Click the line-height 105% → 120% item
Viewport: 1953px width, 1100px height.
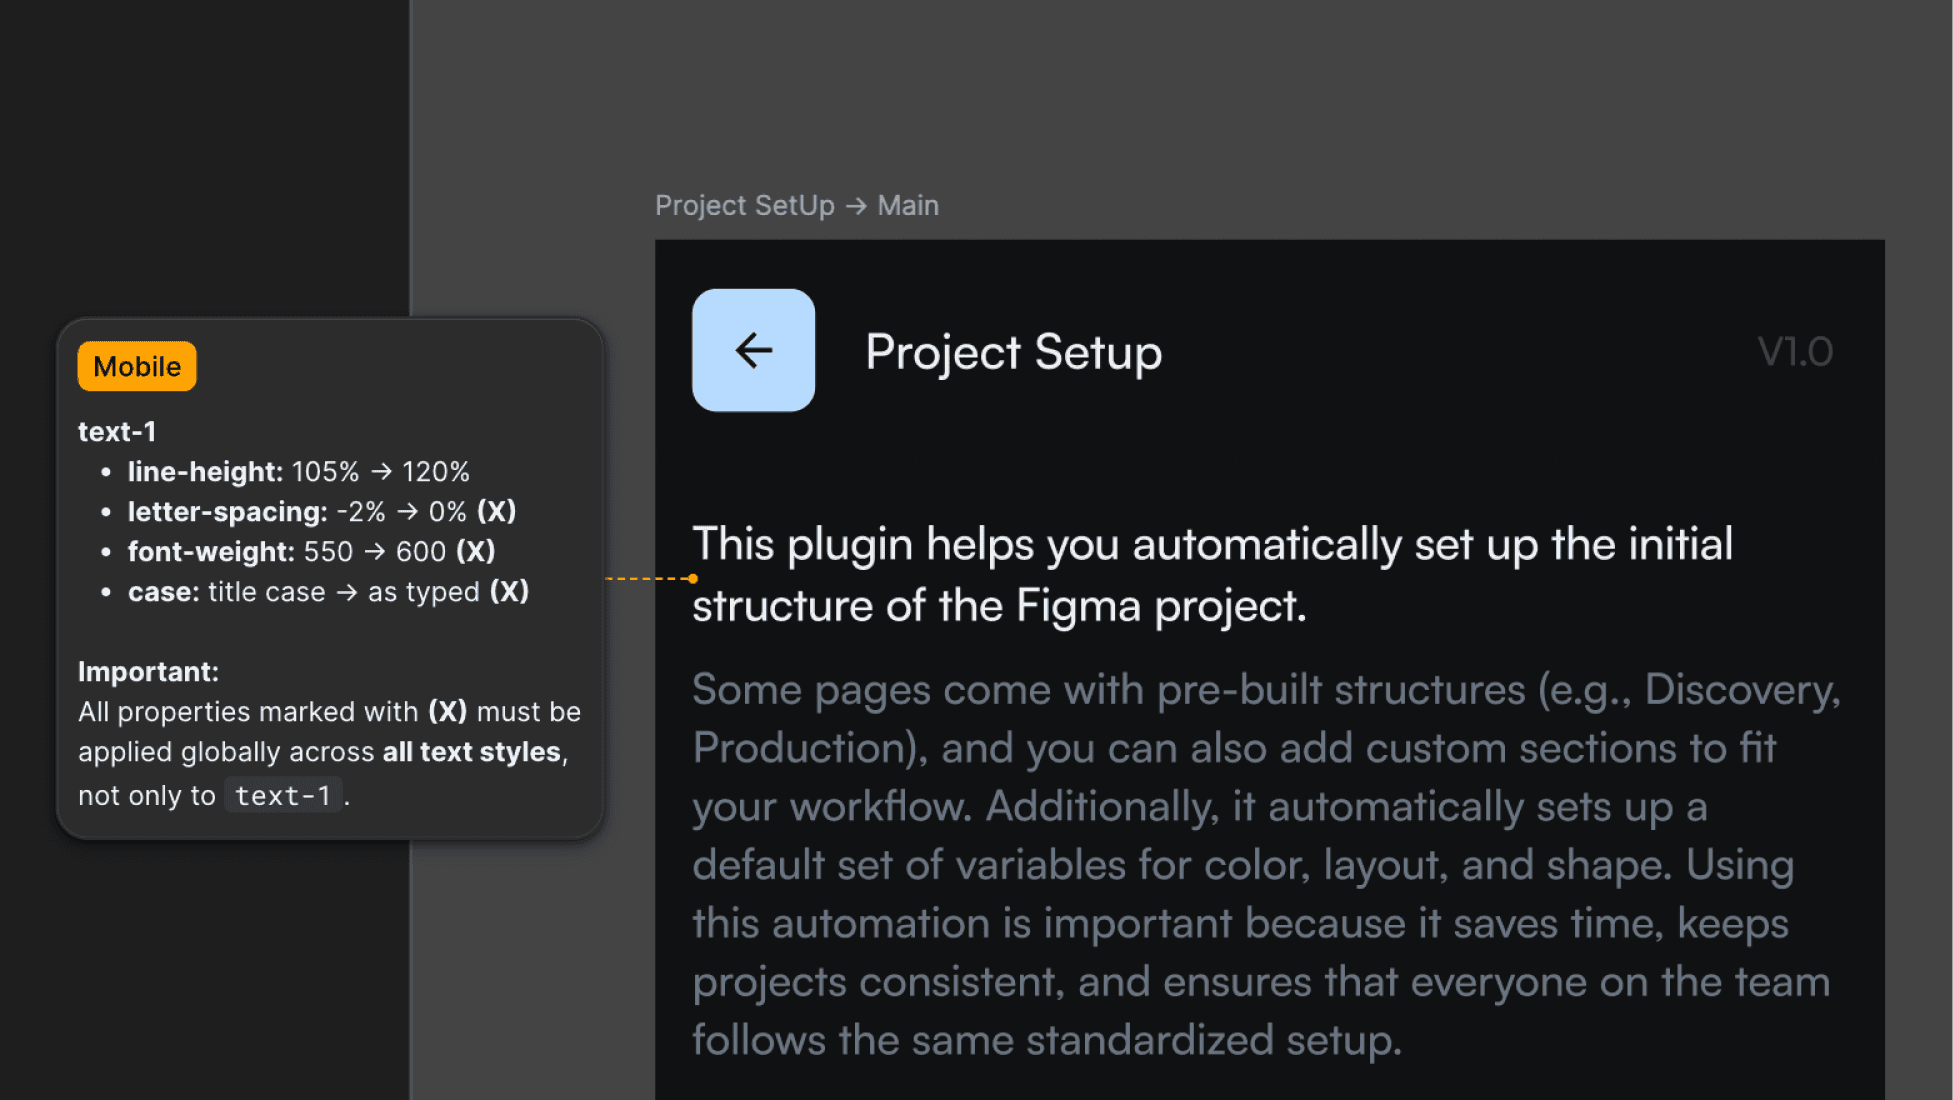coord(298,471)
